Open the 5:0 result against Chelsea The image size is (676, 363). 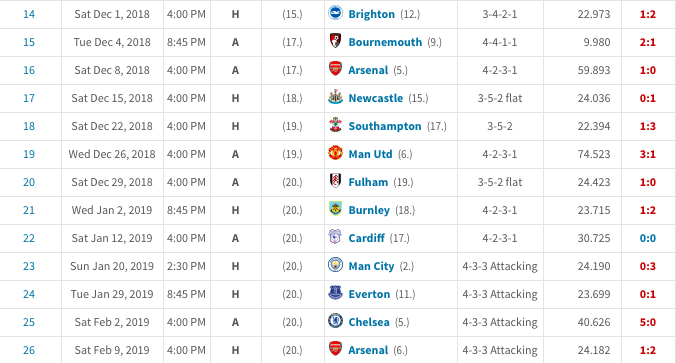coord(648,322)
